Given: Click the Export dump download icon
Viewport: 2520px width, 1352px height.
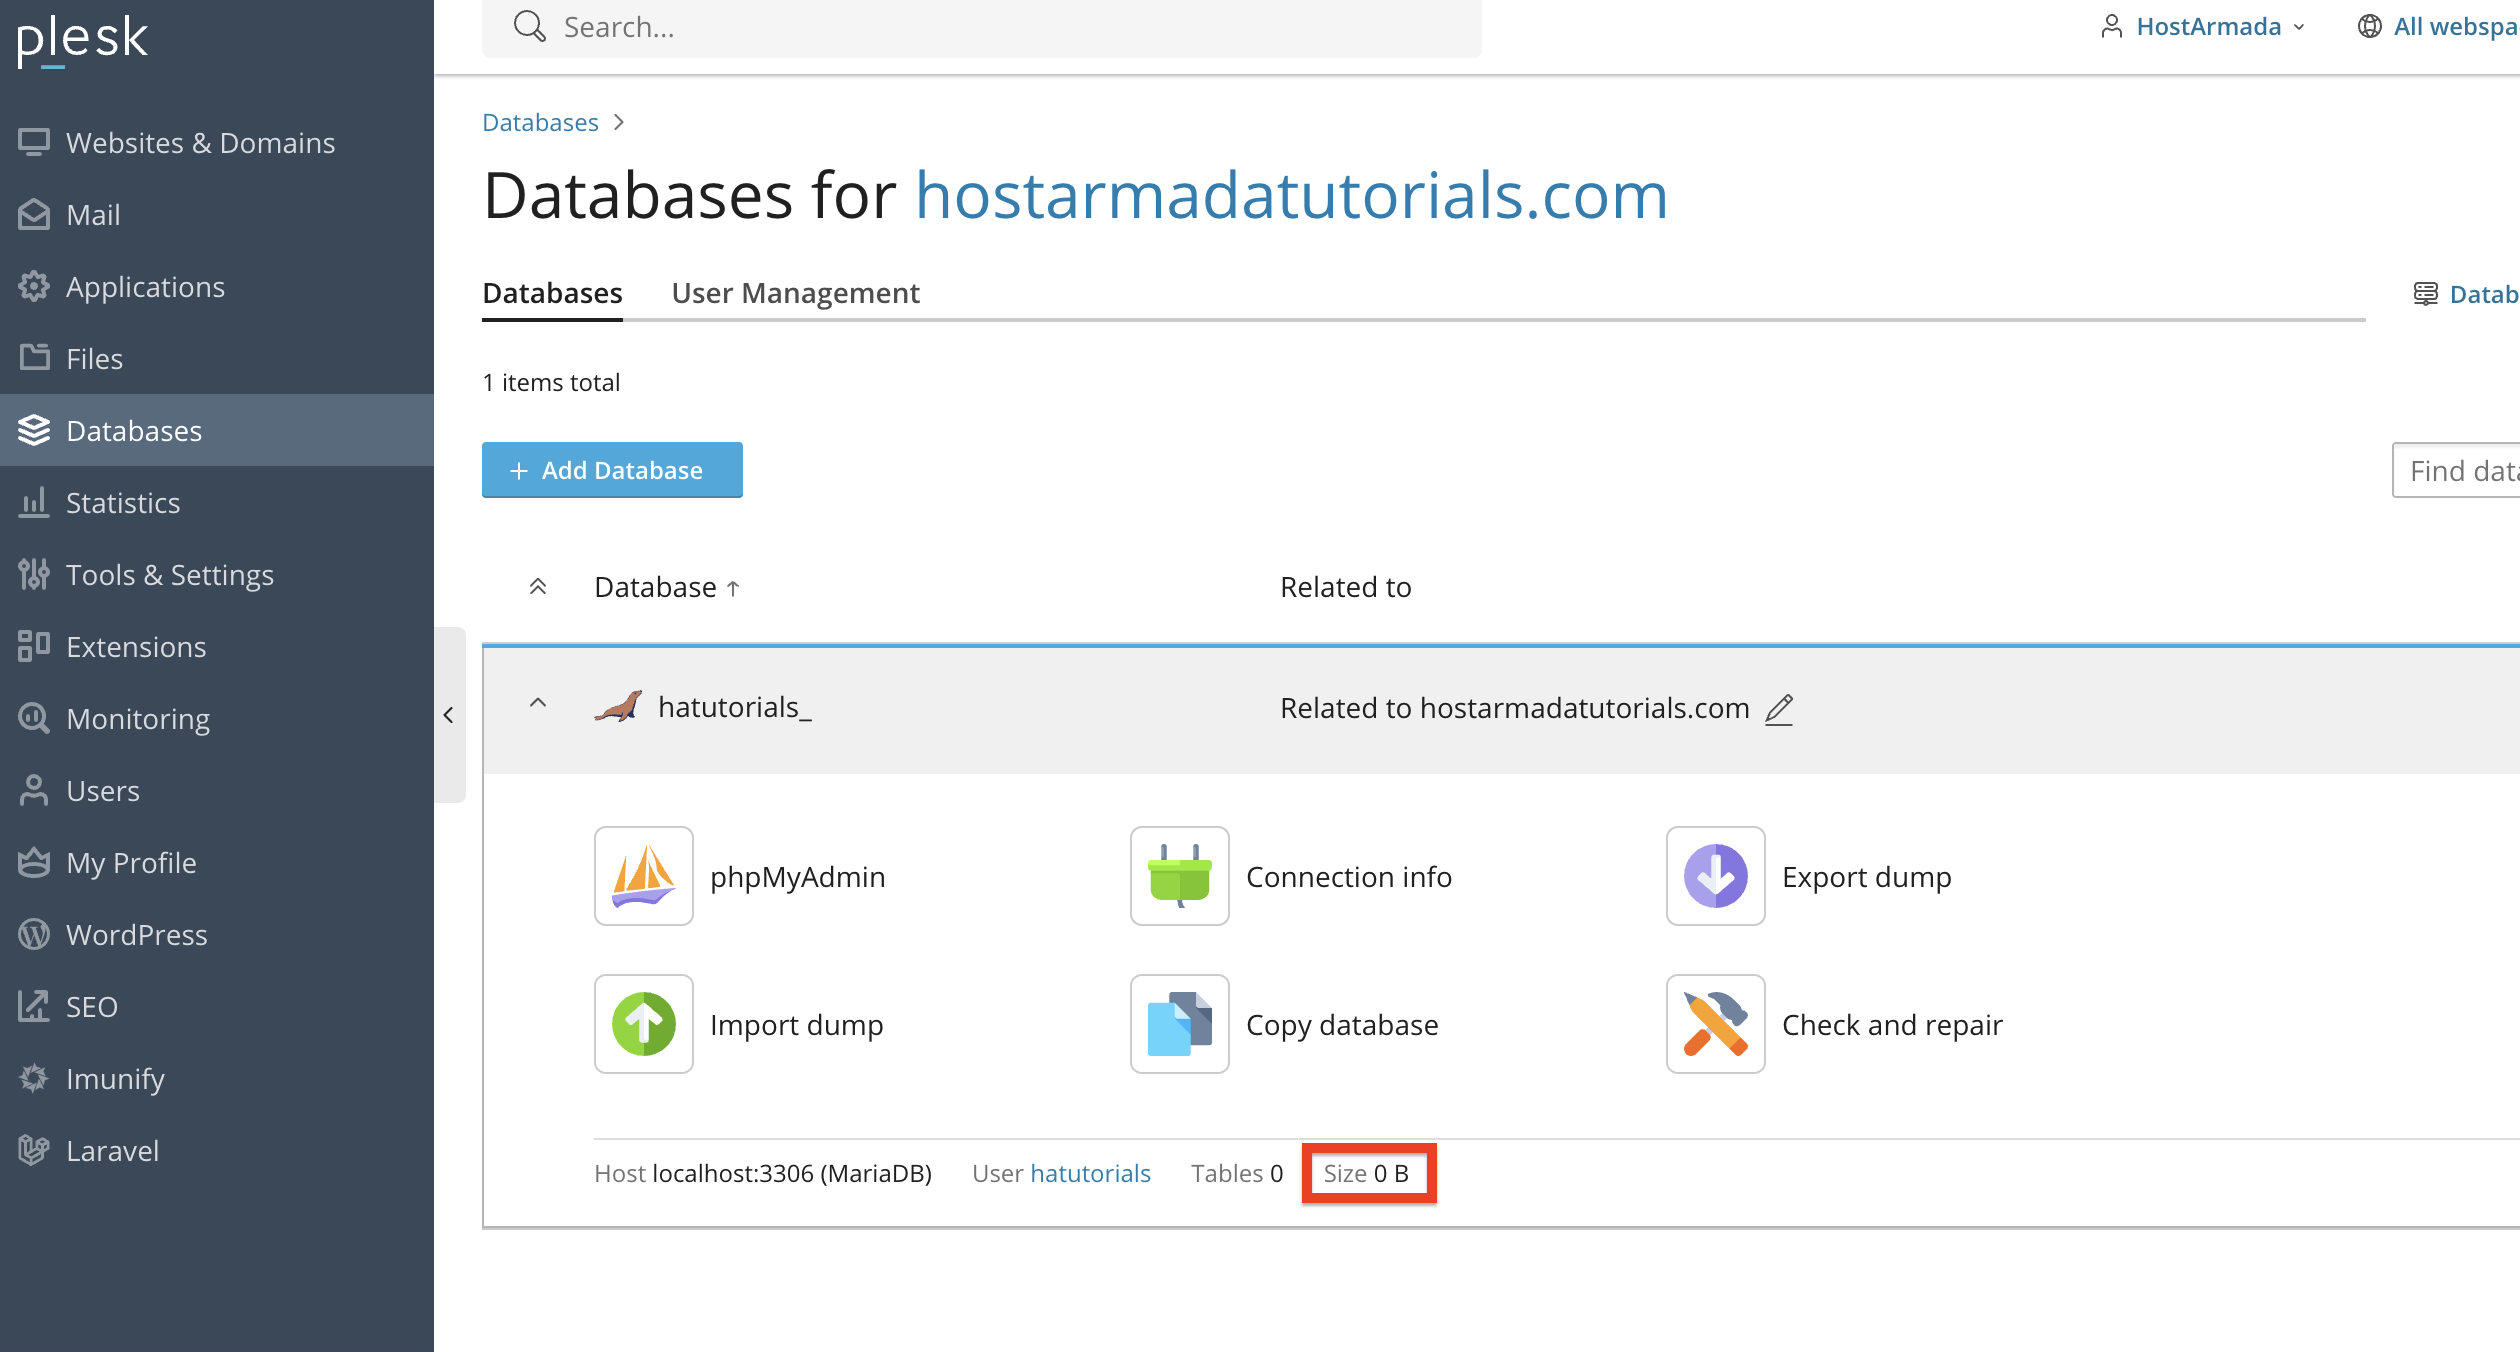Looking at the screenshot, I should coord(1715,876).
